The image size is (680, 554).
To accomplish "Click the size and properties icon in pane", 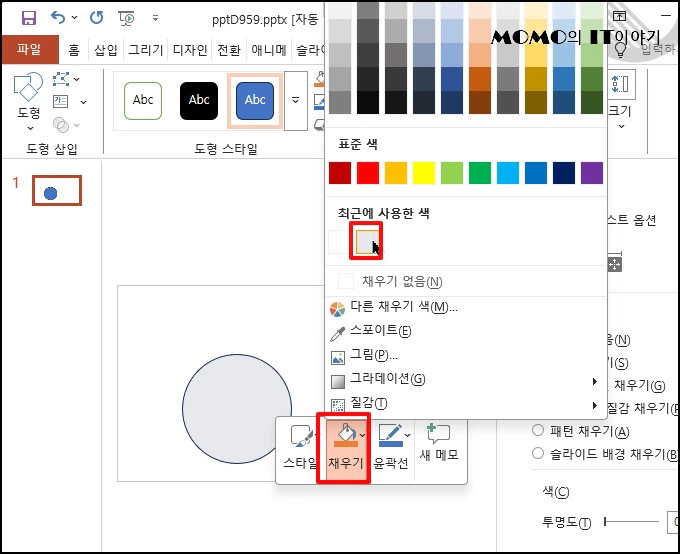I will point(615,261).
